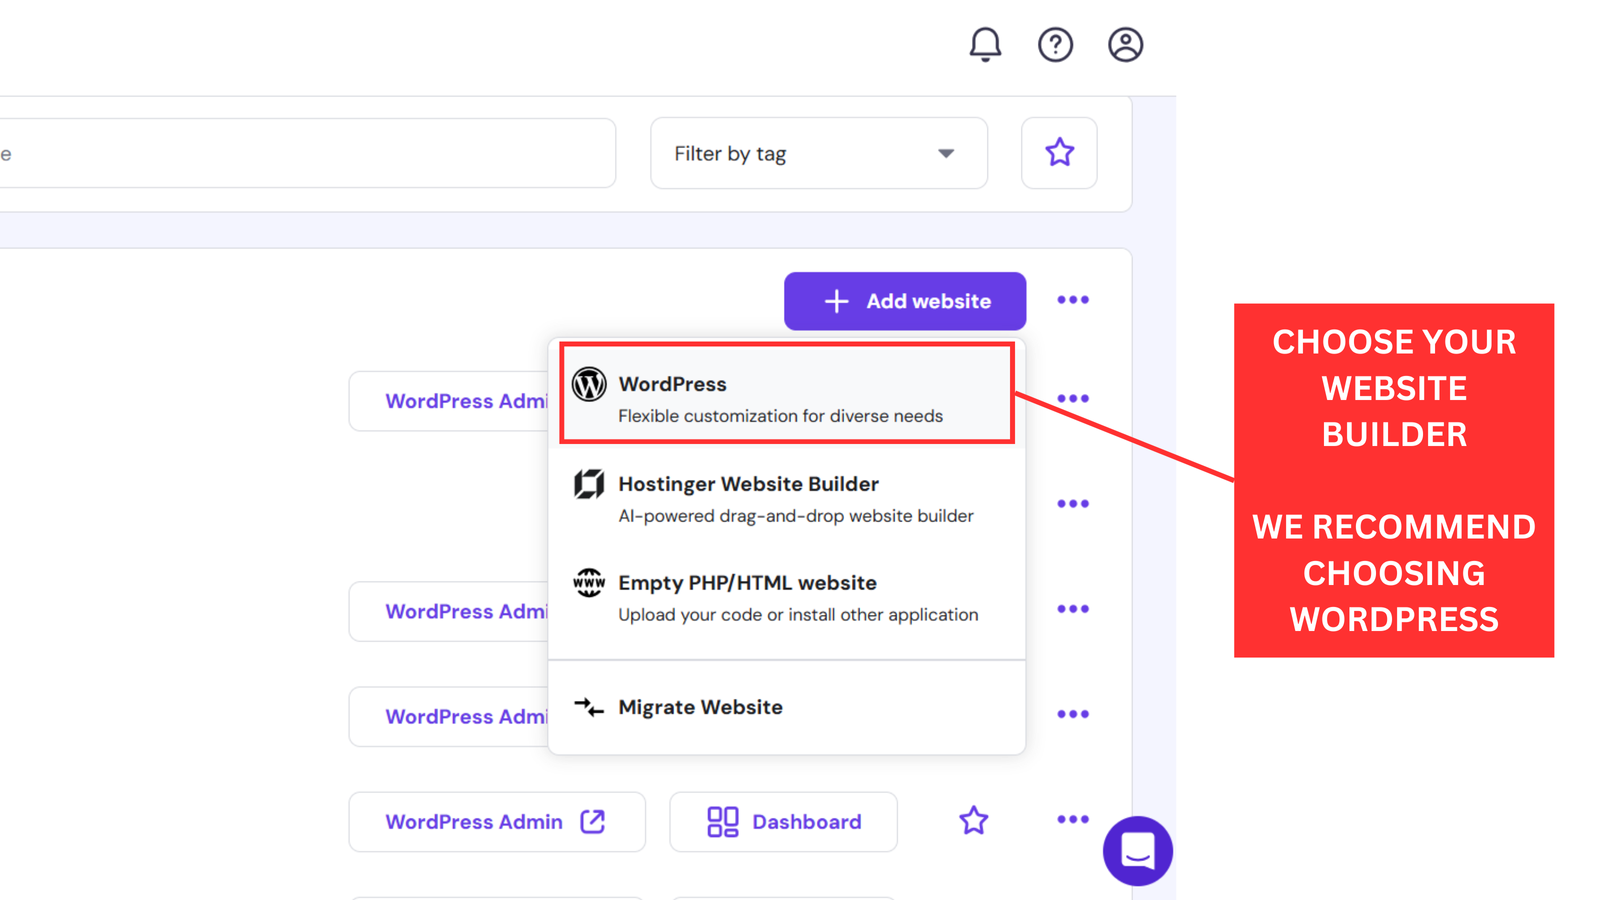Select Empty PHP/HTML website option
Viewport: 1600px width, 900px height.
[787, 598]
